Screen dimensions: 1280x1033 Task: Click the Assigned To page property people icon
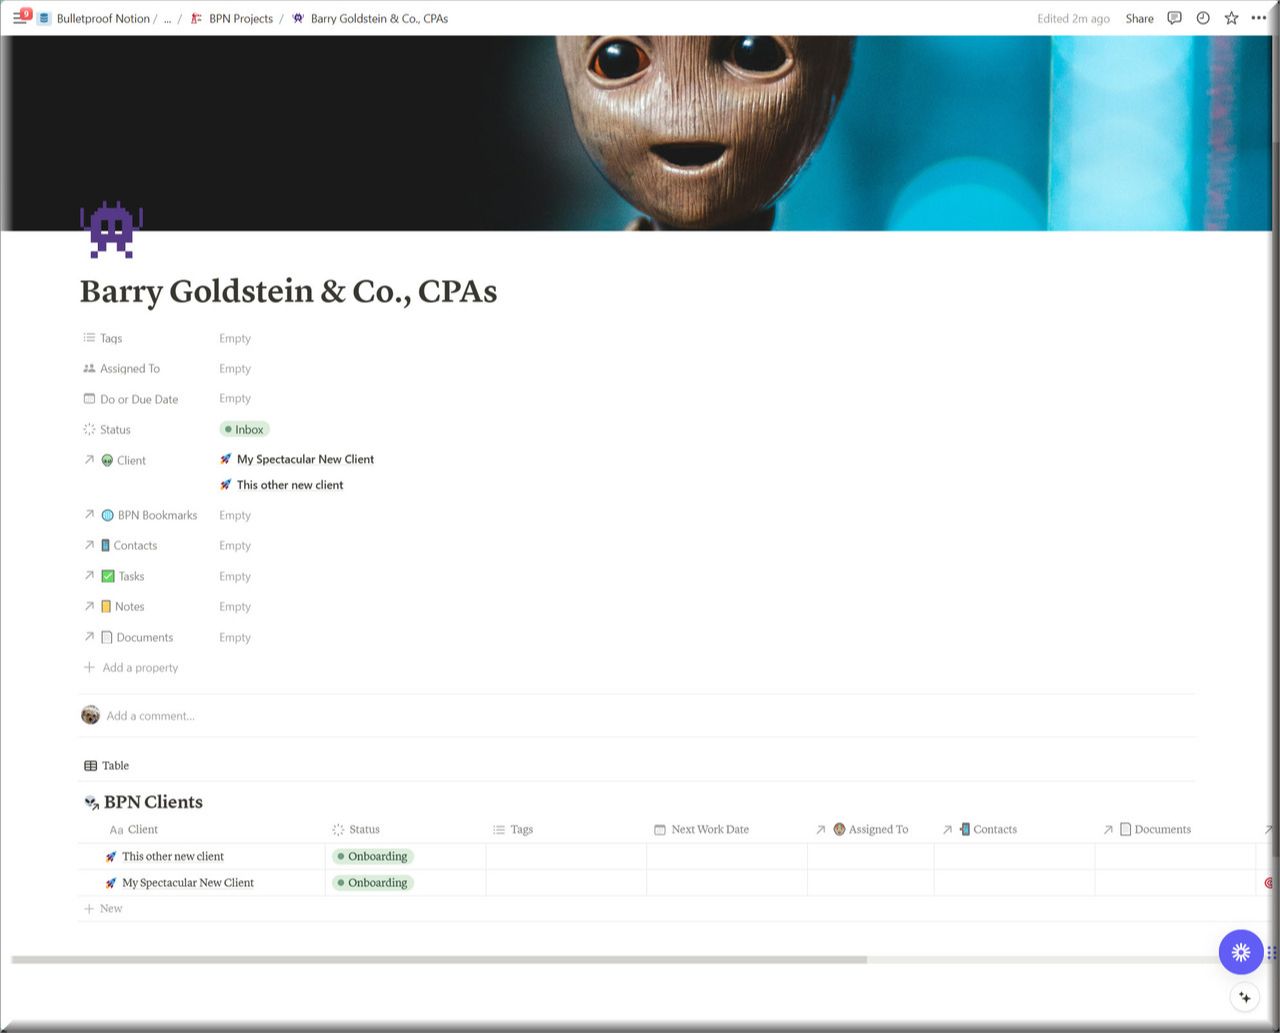pyautogui.click(x=89, y=368)
